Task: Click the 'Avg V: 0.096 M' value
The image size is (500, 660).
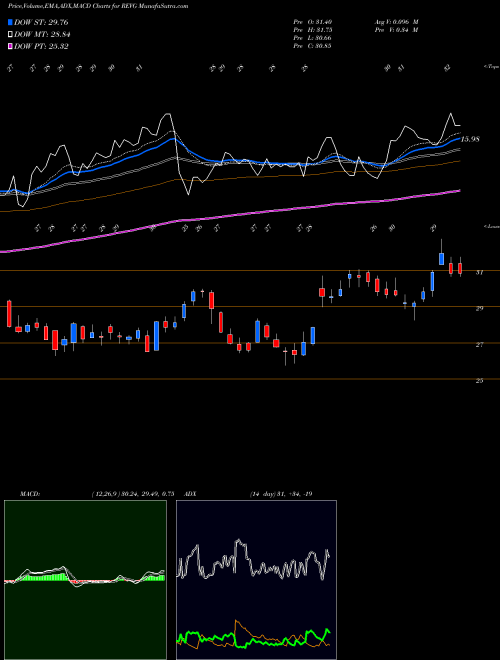Action: click(x=396, y=22)
